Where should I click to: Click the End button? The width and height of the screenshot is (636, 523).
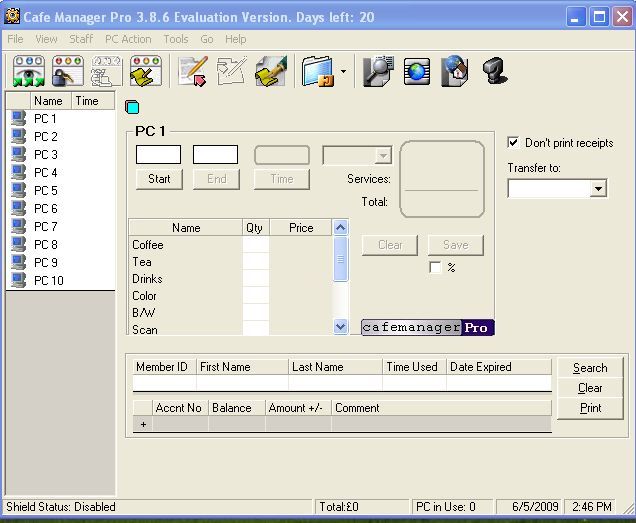click(217, 179)
